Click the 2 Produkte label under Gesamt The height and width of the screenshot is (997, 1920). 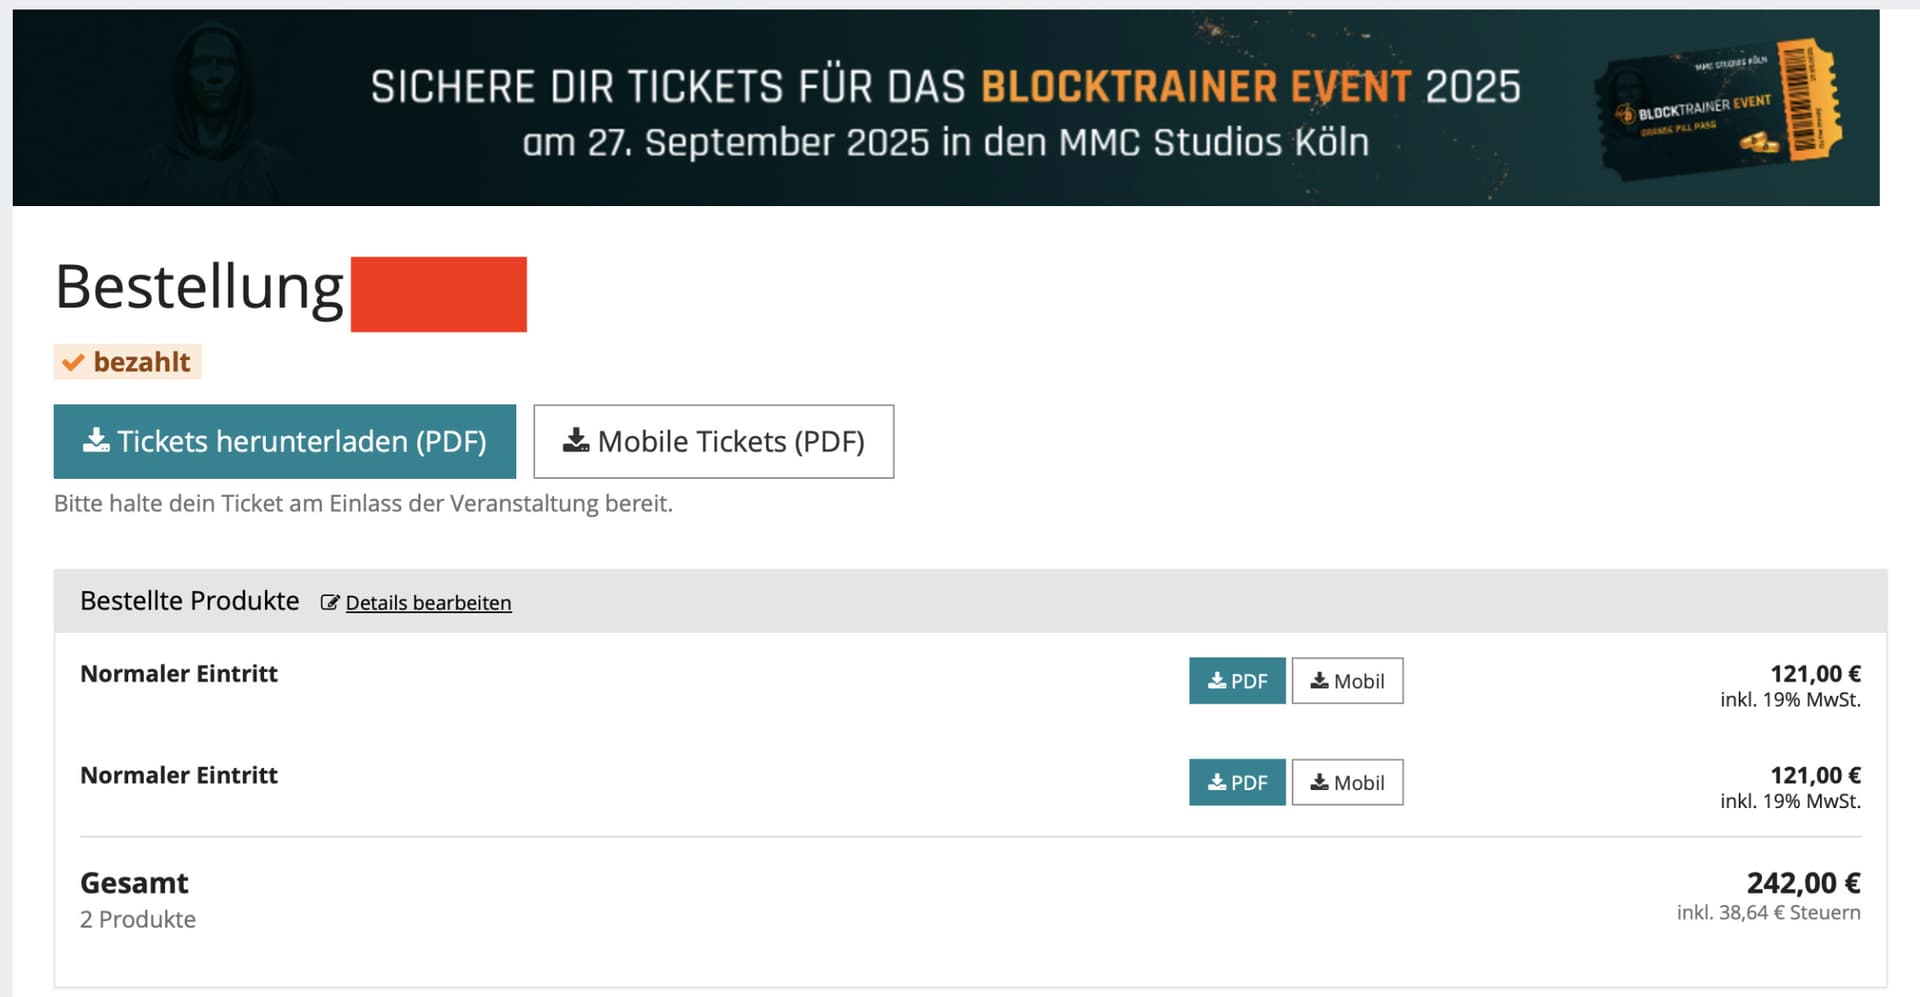(138, 919)
